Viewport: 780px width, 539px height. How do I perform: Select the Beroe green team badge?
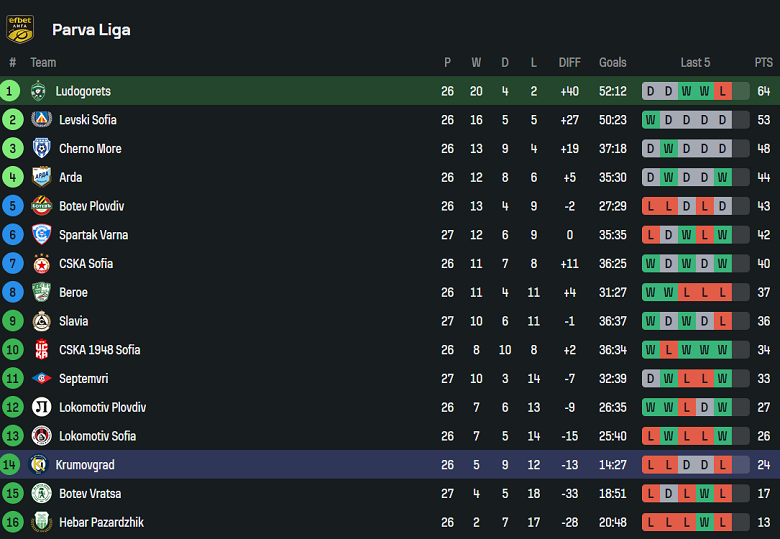point(41,293)
